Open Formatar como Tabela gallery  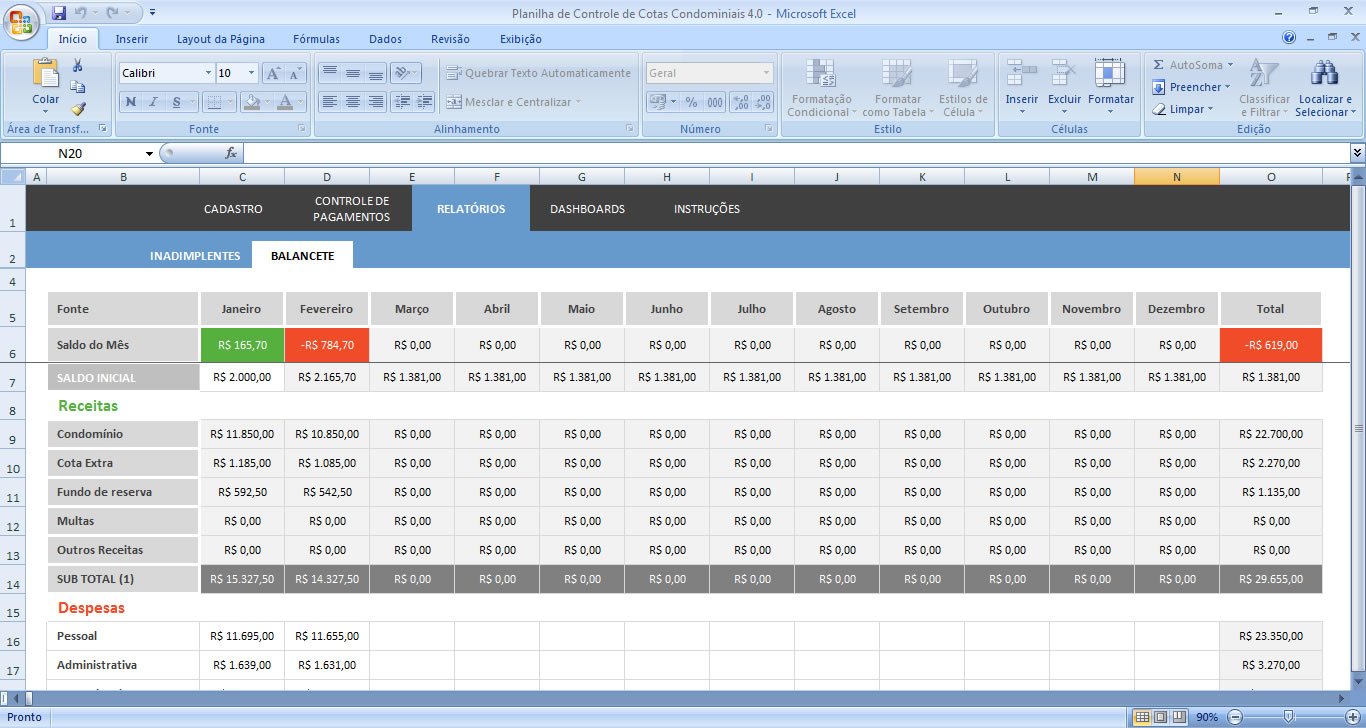point(897,88)
